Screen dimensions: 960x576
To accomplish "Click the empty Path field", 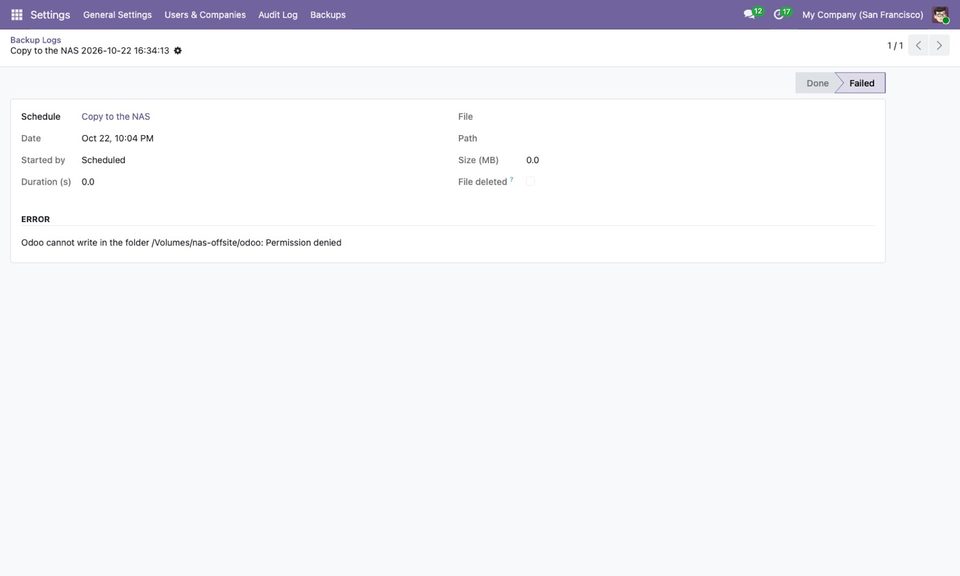I will click(x=700, y=138).
